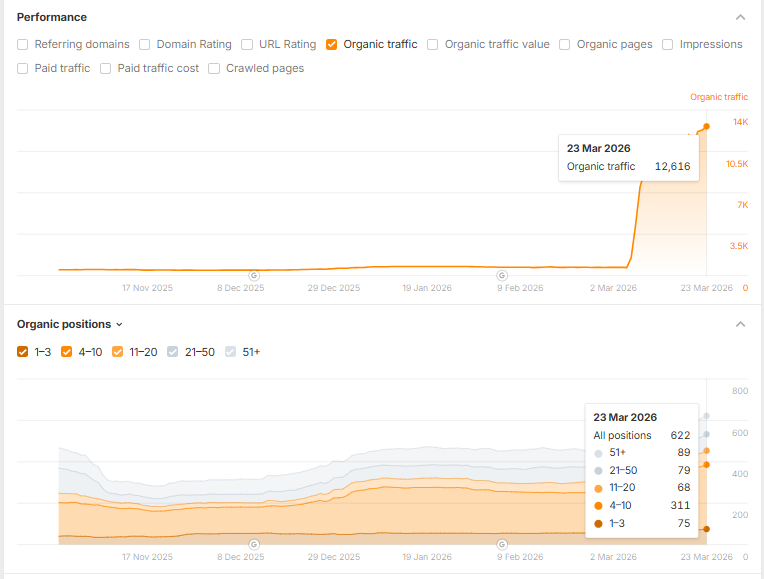Viewport: 764px width, 579px height.
Task: Check the Organic pages option
Action: (564, 44)
